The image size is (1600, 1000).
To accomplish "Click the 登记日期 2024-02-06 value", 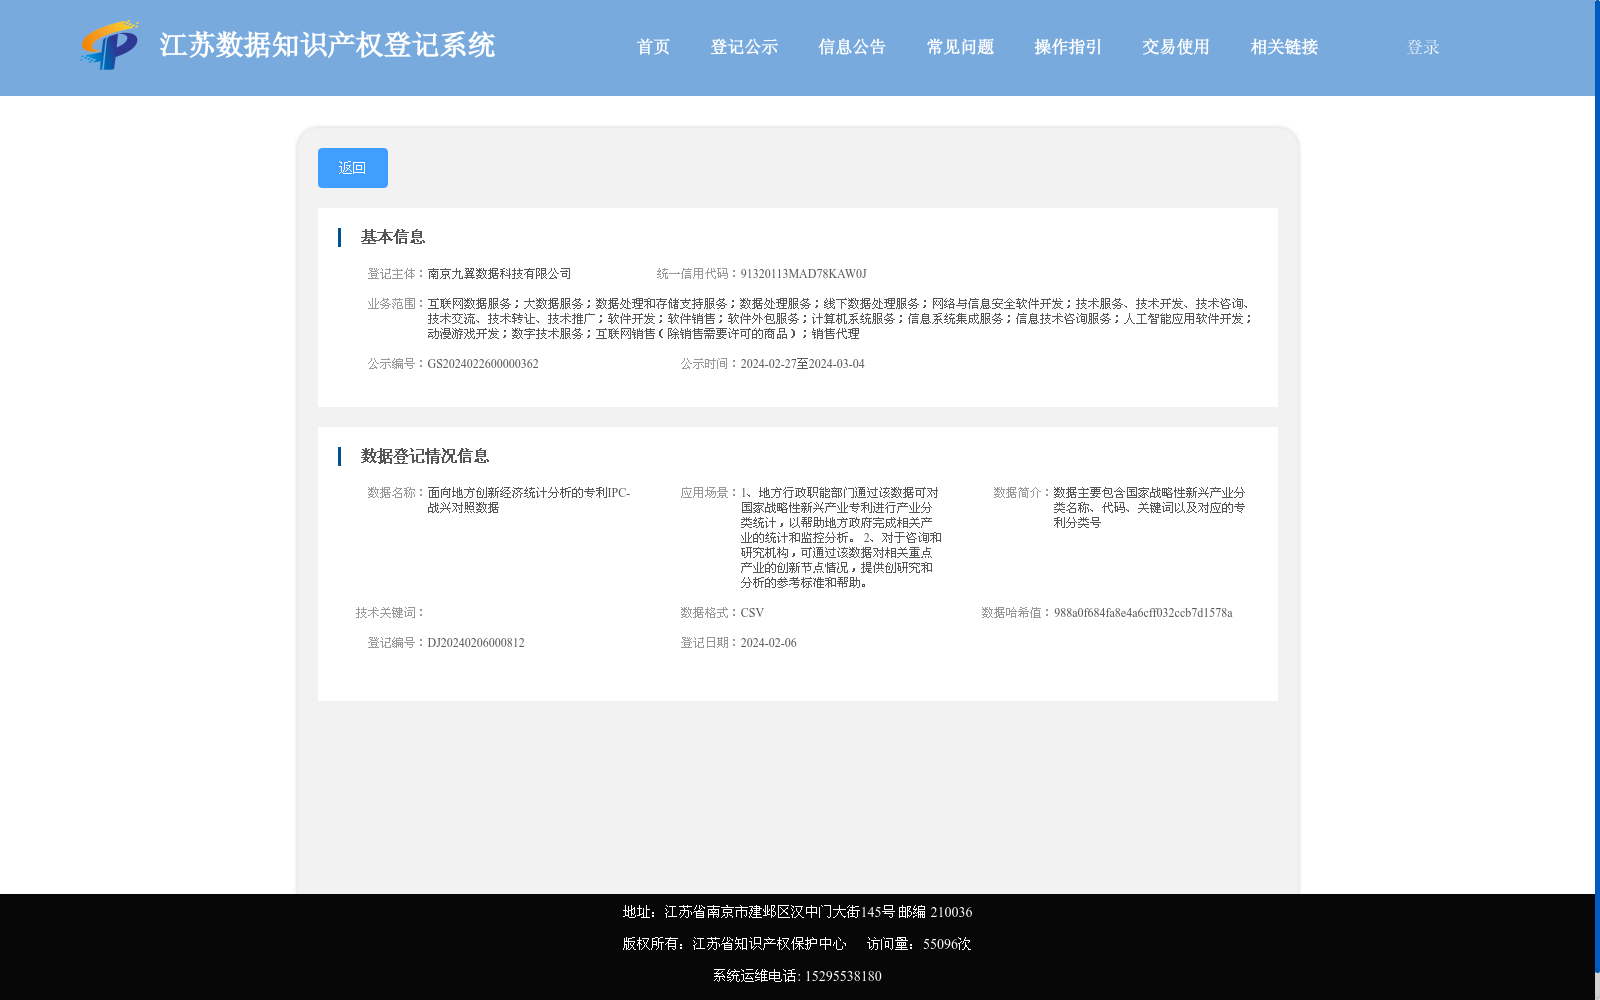I will (x=768, y=643).
